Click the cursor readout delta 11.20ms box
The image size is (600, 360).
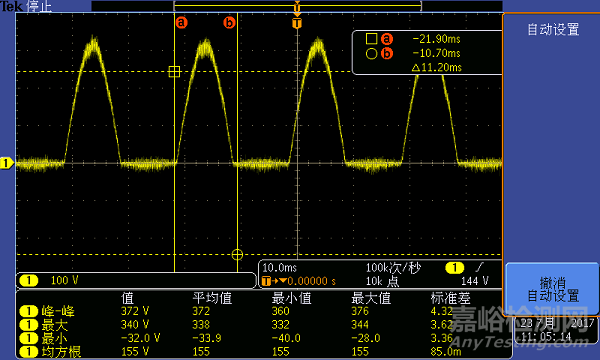(437, 68)
